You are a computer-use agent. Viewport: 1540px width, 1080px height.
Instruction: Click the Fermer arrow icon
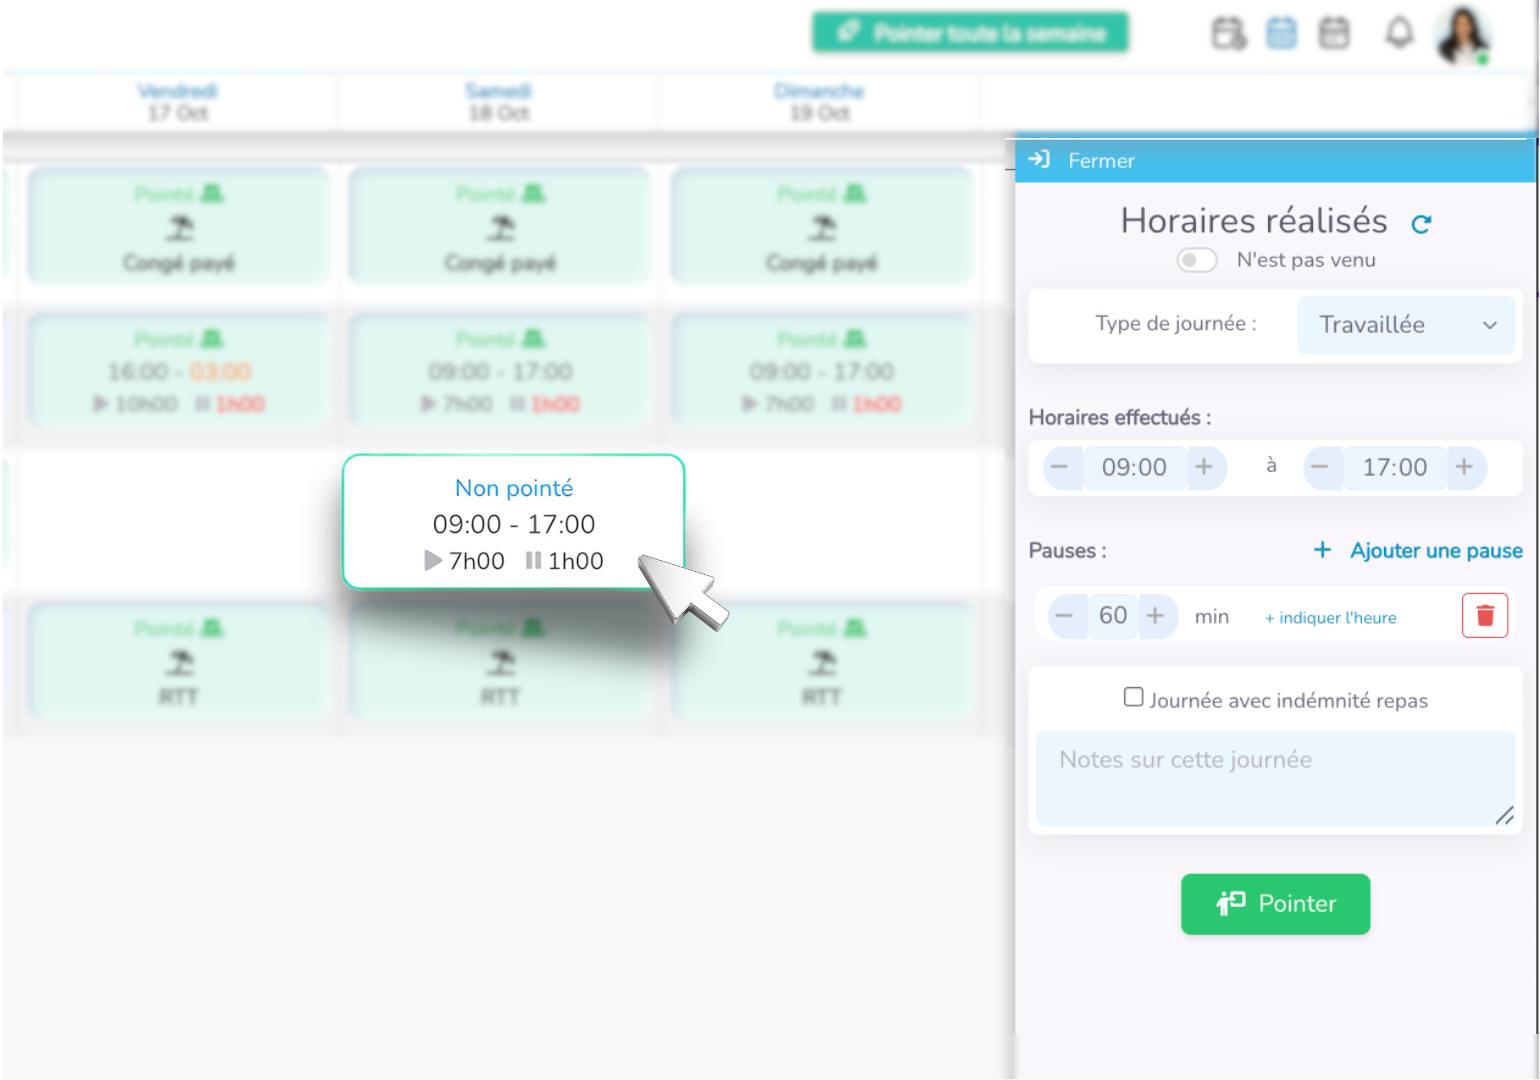[1039, 160]
